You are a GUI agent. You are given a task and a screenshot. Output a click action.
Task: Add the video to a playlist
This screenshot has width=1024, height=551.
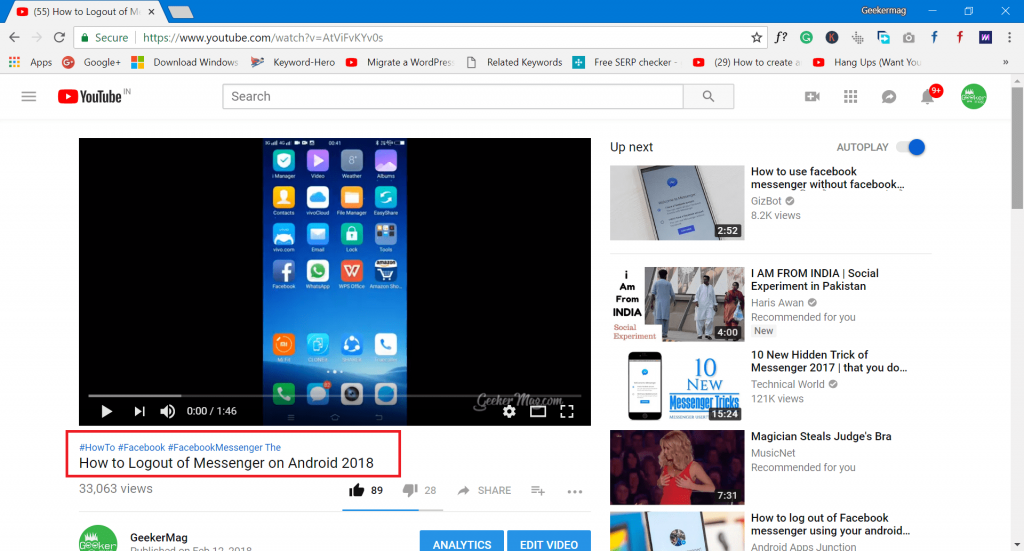pos(537,490)
